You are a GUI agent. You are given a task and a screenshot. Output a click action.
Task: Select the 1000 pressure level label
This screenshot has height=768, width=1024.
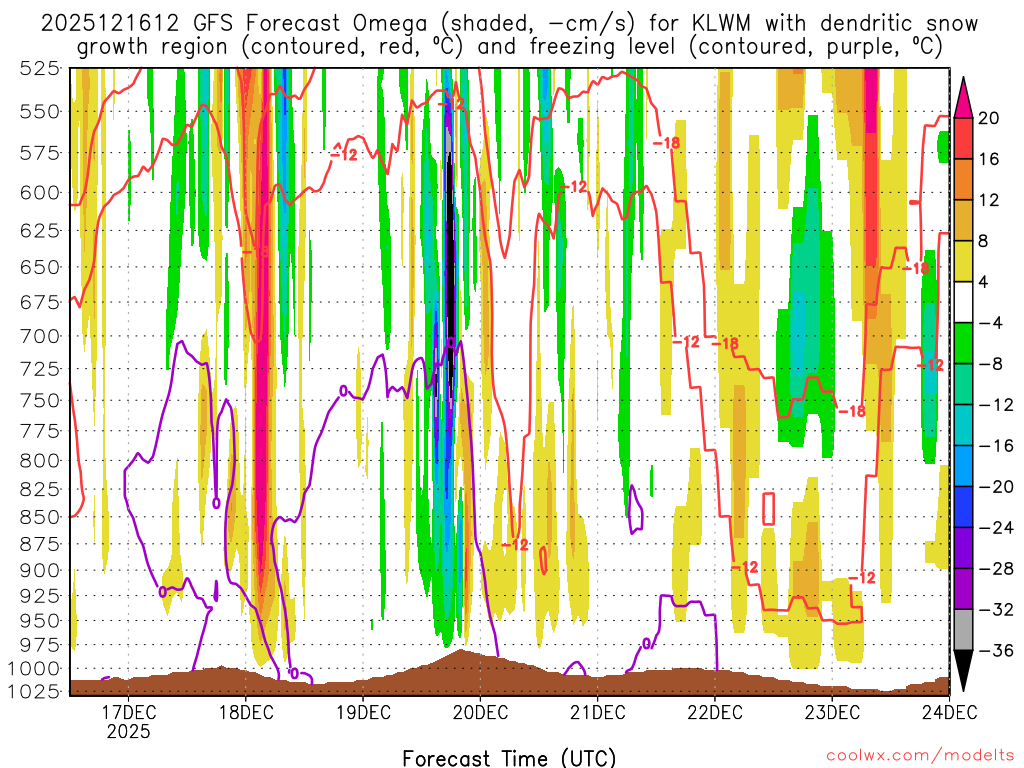point(34,669)
